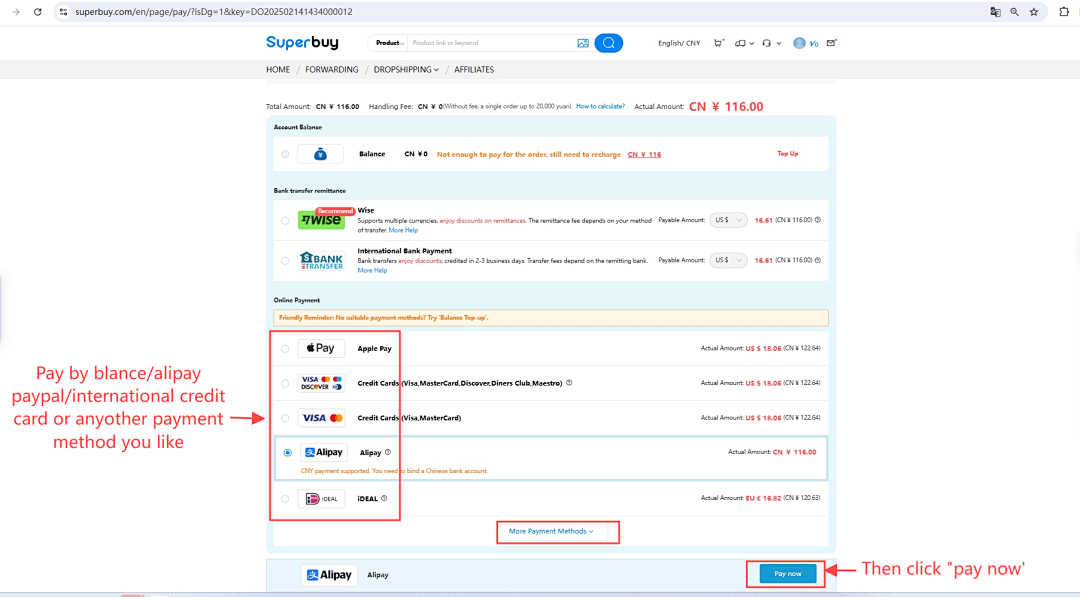The width and height of the screenshot is (1080, 597).
Task: Expand the headset support dropdown arrow
Action: pos(779,43)
